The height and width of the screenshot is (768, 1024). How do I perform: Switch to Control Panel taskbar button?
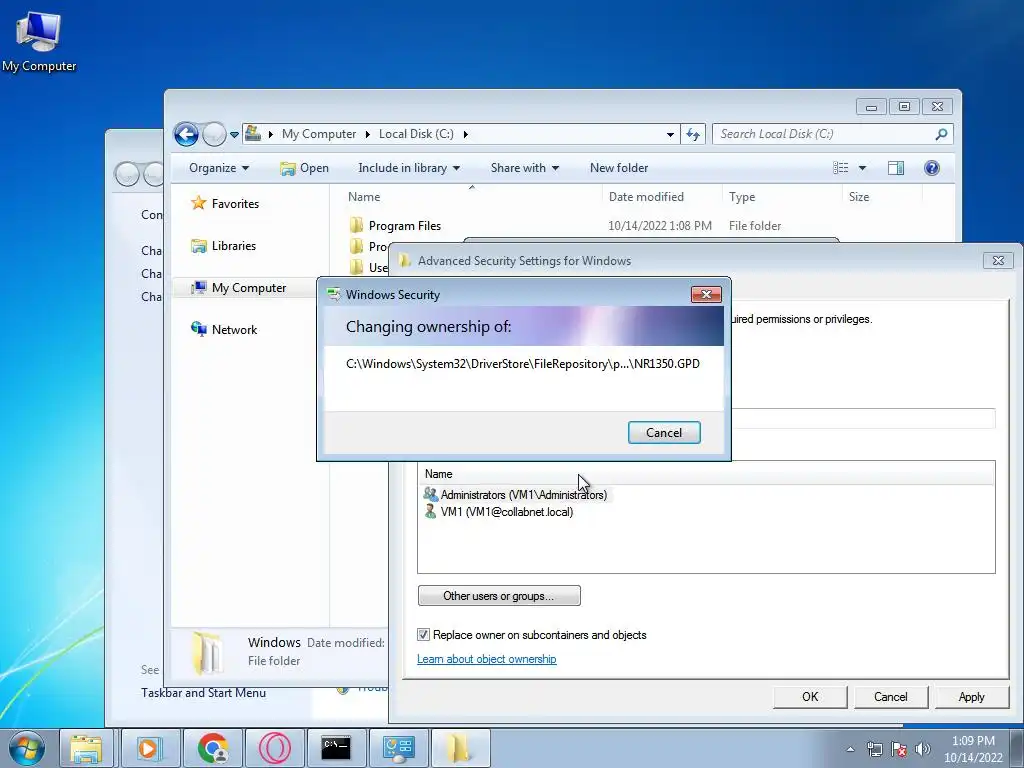398,748
